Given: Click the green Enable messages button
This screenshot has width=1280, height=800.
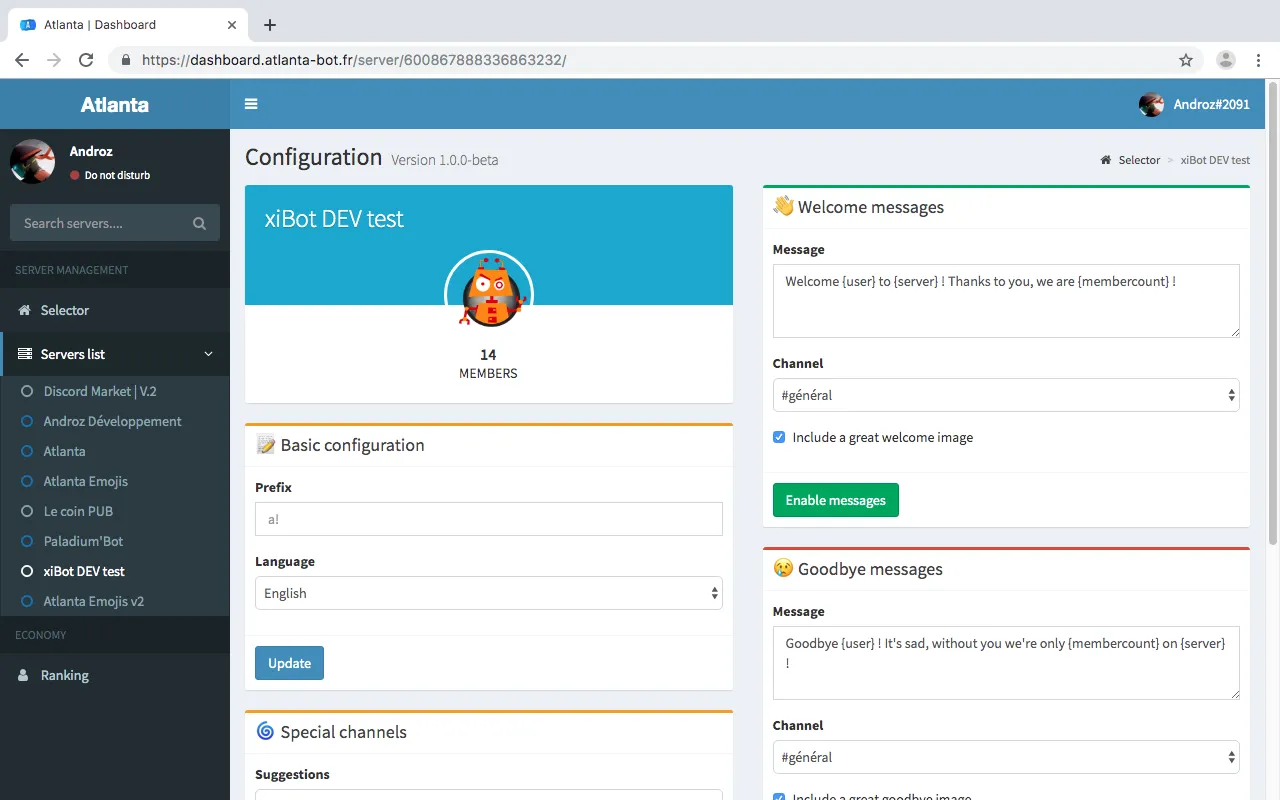Looking at the screenshot, I should [x=835, y=500].
